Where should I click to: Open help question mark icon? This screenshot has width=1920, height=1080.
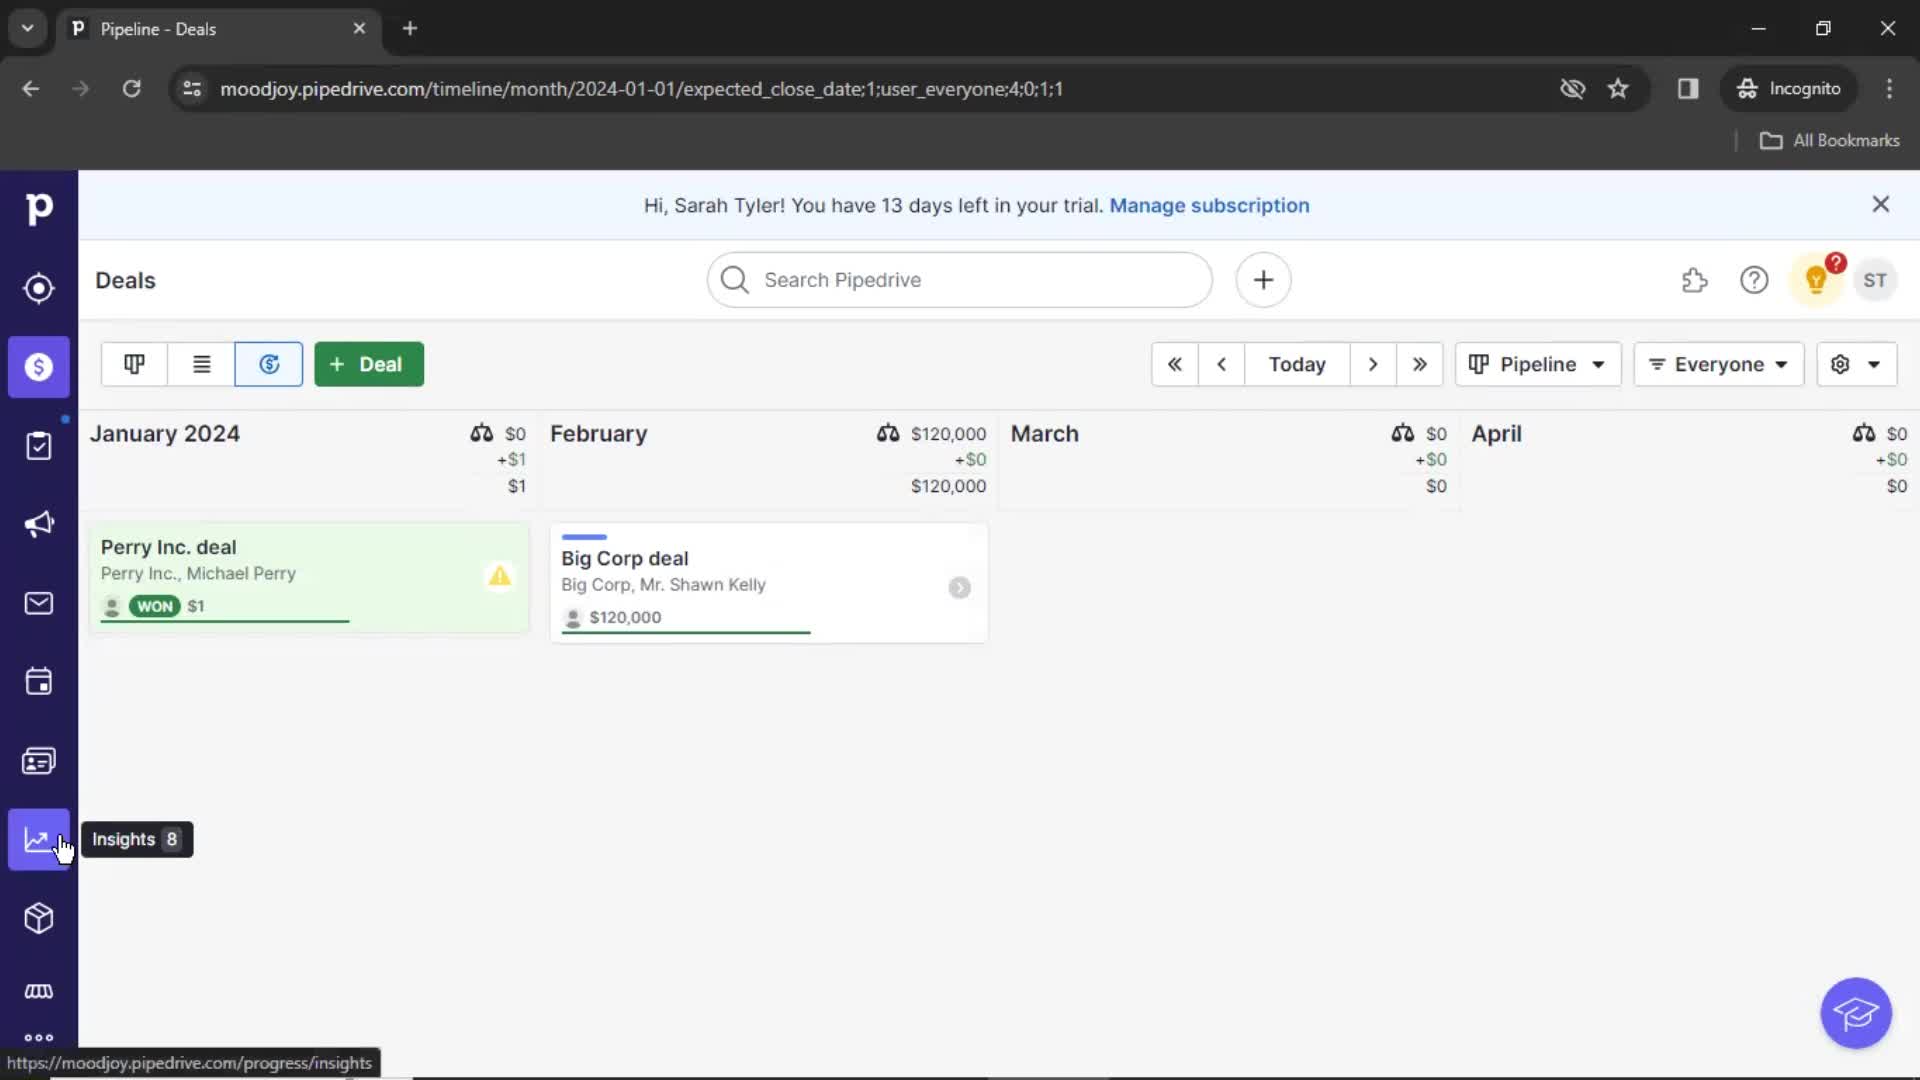[x=1754, y=280]
